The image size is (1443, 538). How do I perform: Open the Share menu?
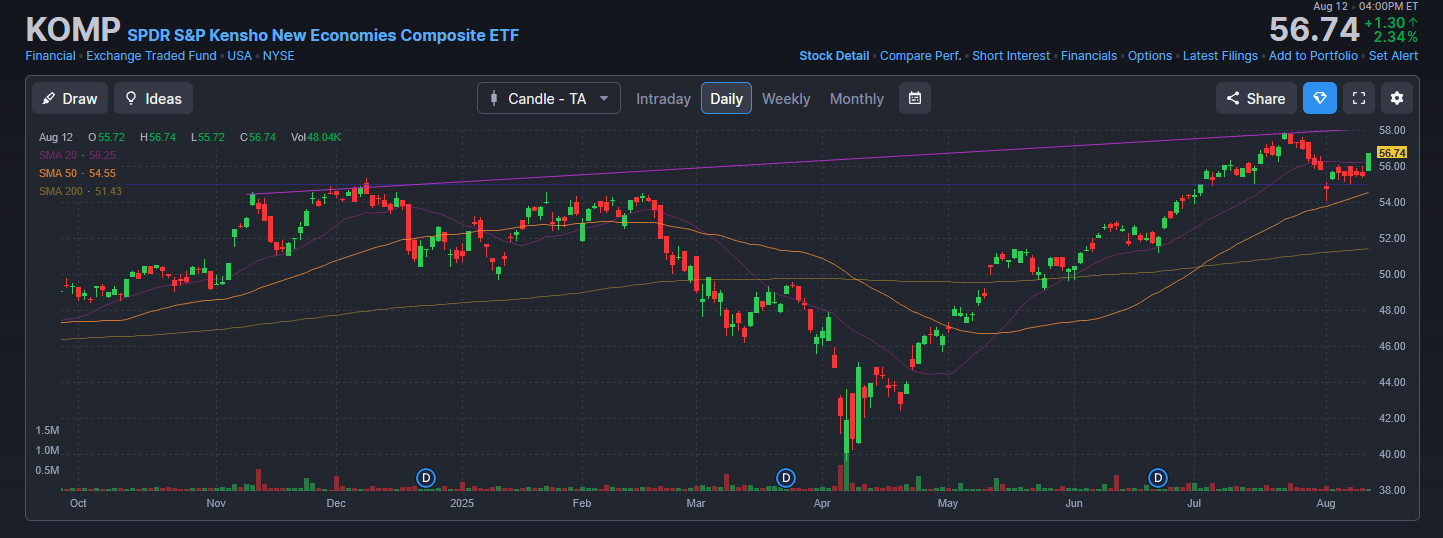coord(1255,98)
